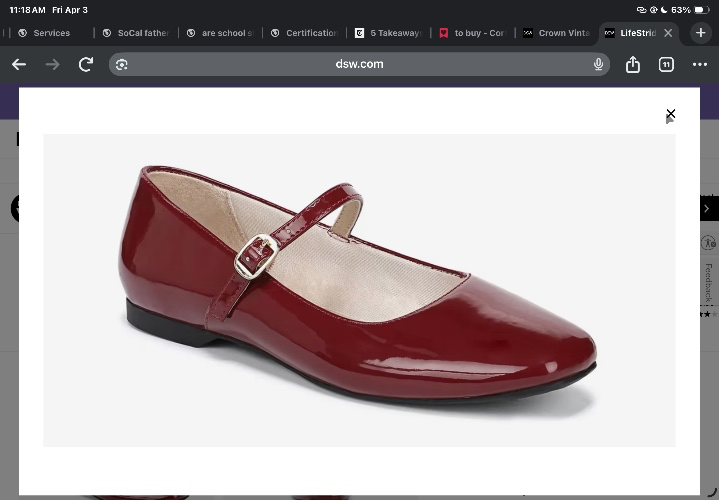The height and width of the screenshot is (500, 719).
Task: Switch to the Crown Vintage tab
Action: coord(557,33)
